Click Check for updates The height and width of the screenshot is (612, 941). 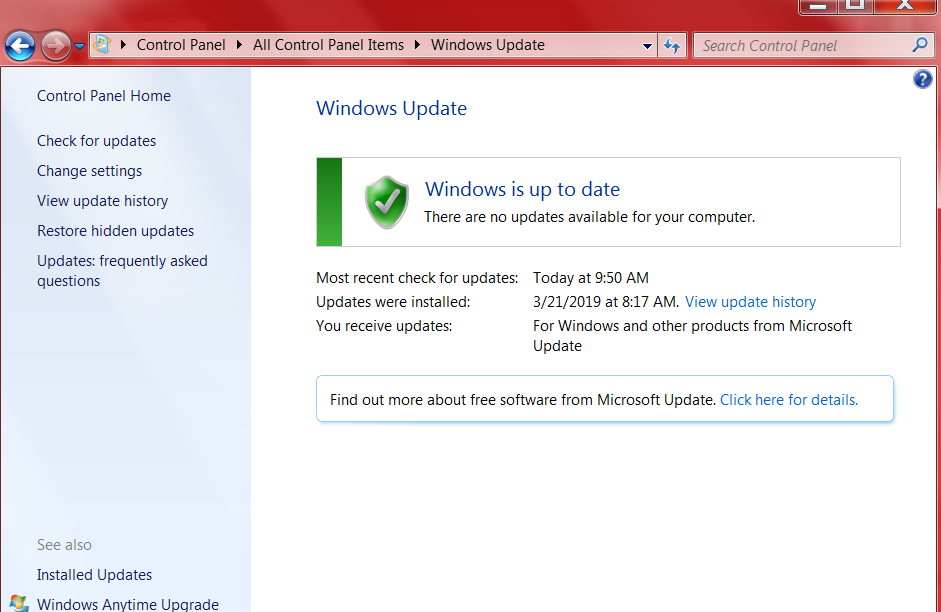pyautogui.click(x=97, y=141)
